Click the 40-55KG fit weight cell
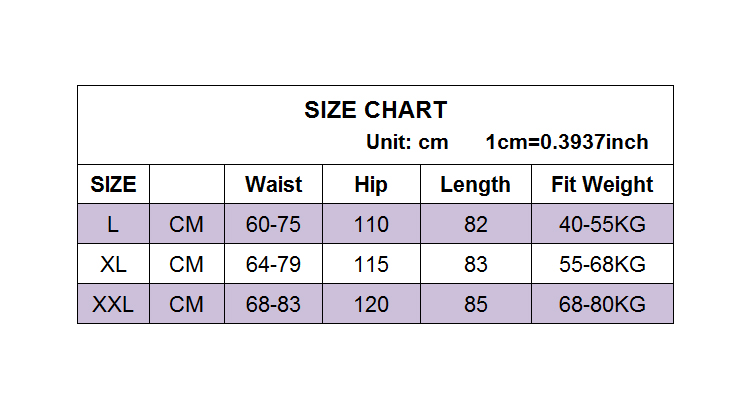Screen dimensions: 750x400 [x=602, y=224]
